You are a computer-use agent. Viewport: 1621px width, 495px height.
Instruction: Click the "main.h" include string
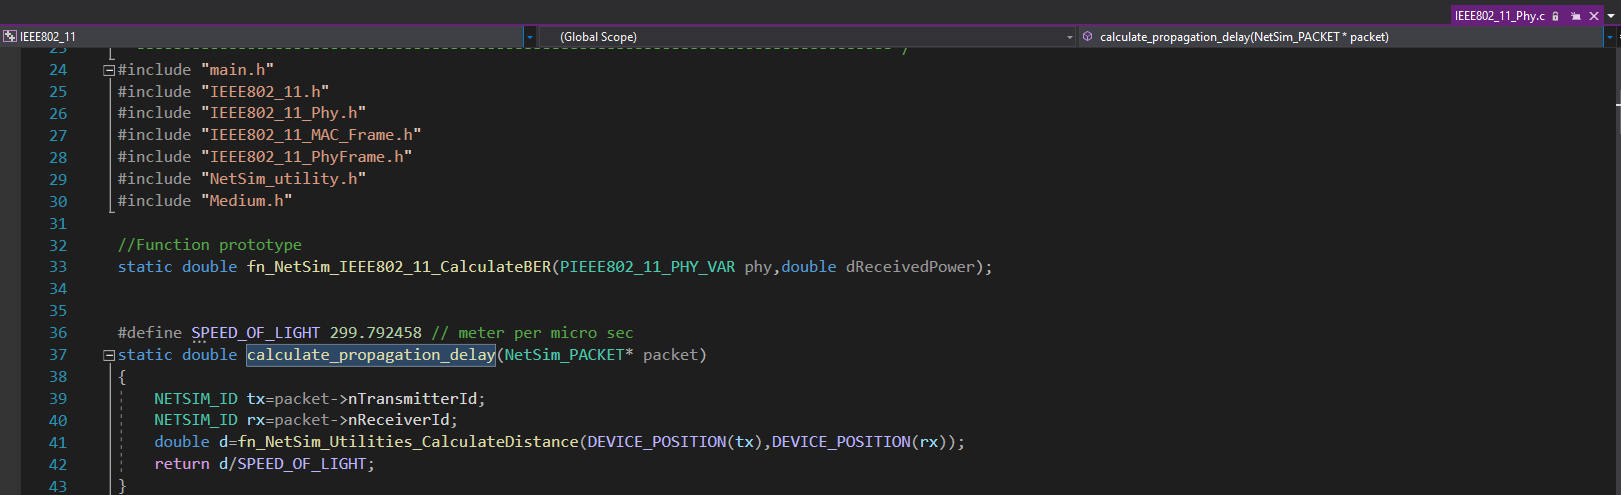coord(237,69)
